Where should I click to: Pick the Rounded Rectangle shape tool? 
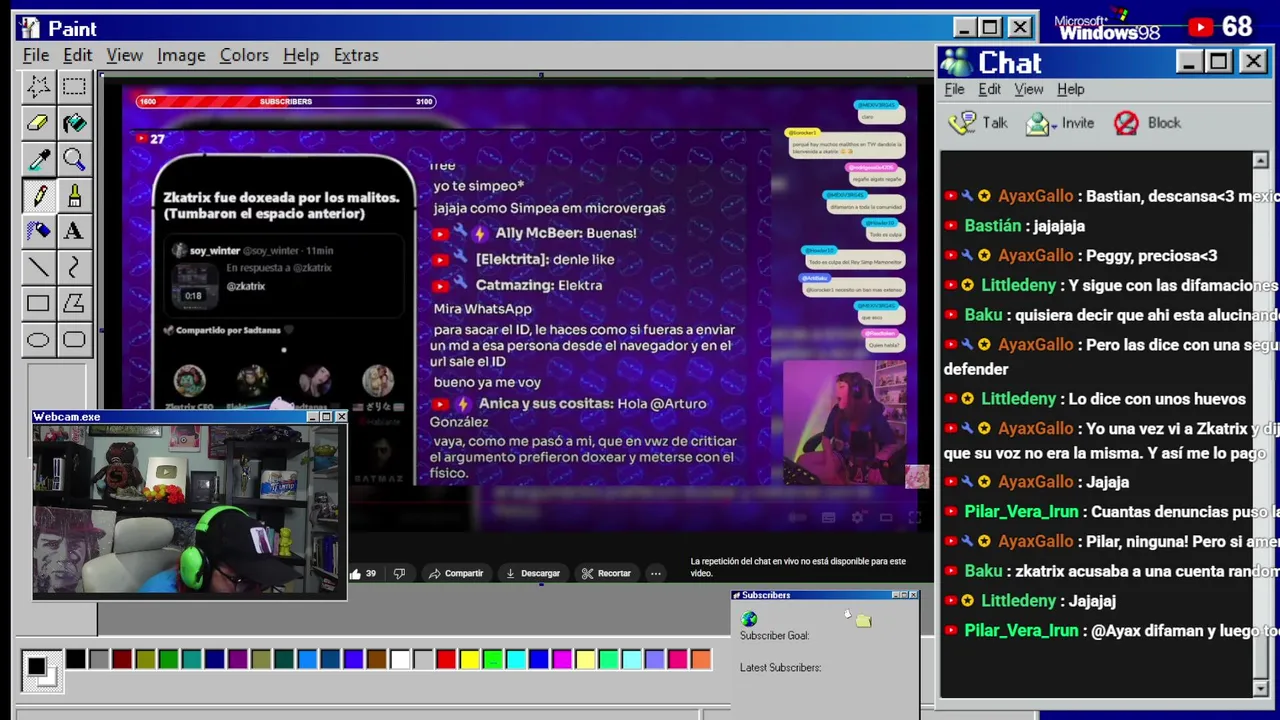(74, 339)
